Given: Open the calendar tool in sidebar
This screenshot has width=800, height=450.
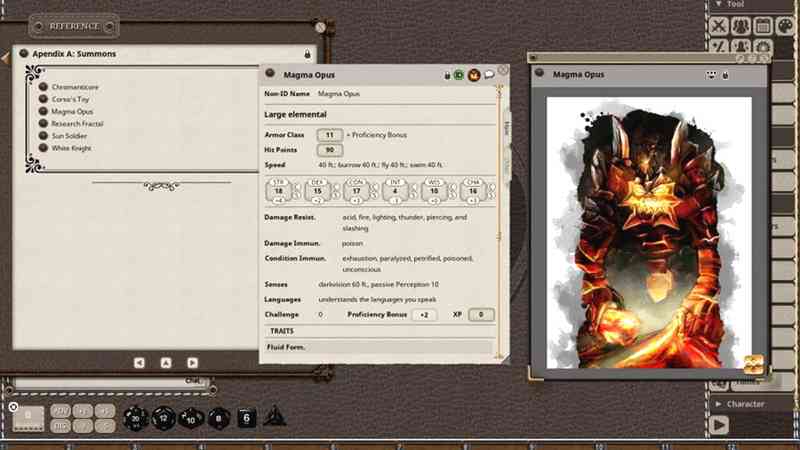Looking at the screenshot, I should [x=763, y=26].
